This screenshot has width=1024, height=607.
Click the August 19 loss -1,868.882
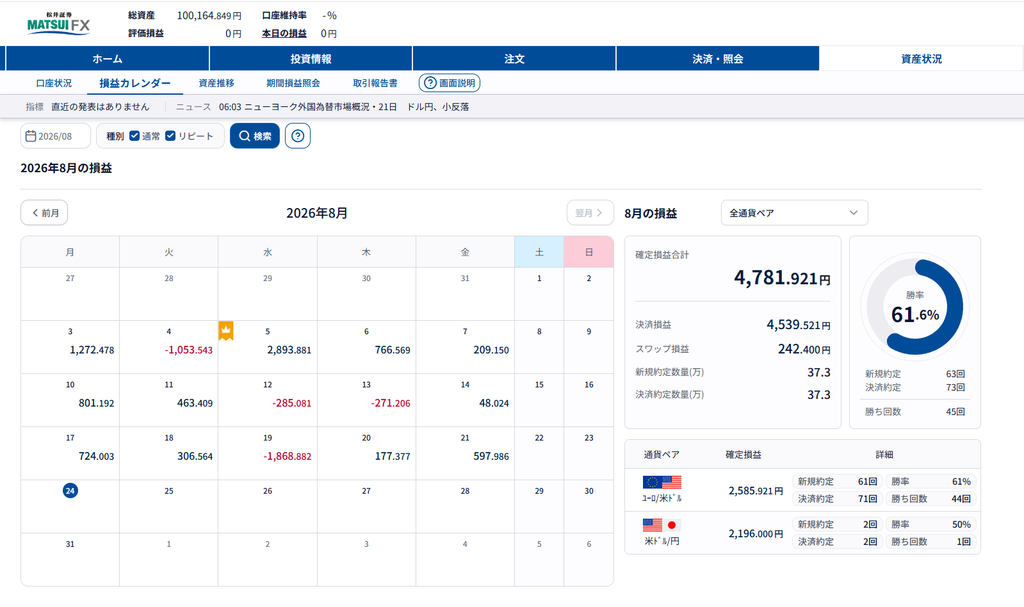[x=287, y=456]
